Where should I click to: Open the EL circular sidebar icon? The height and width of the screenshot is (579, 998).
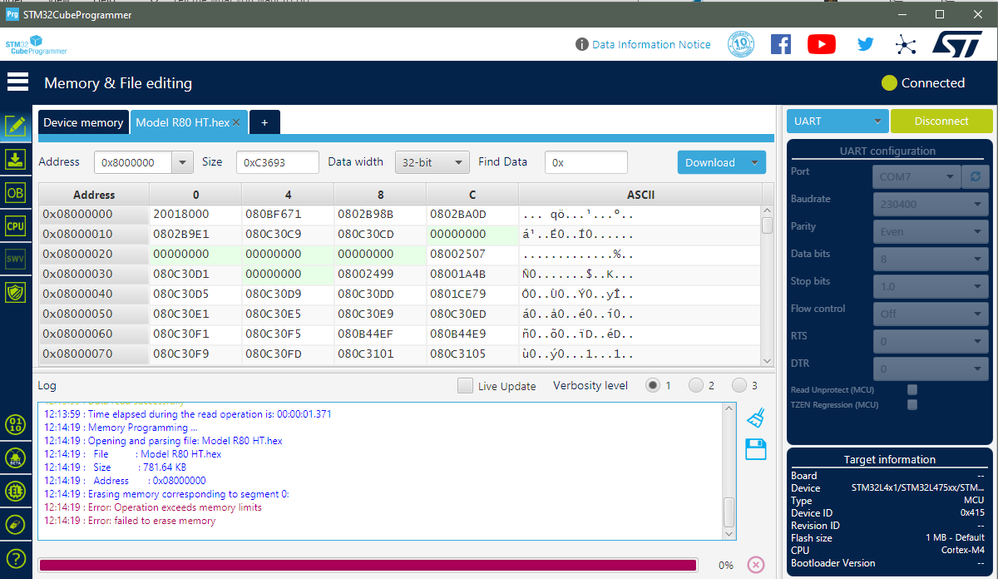coord(15,491)
